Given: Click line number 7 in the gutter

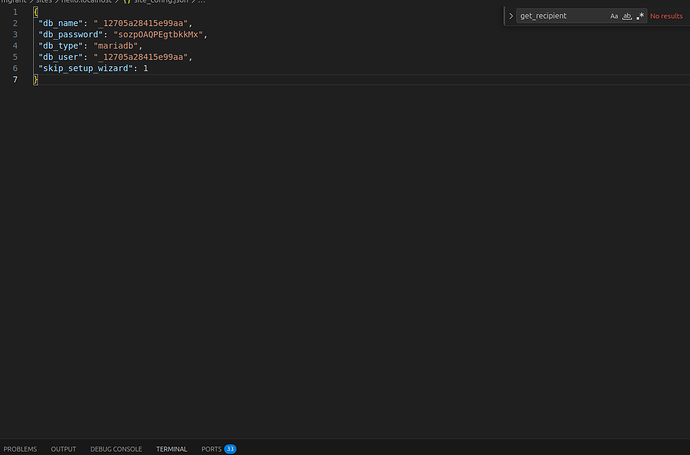Looking at the screenshot, I should [15, 79].
